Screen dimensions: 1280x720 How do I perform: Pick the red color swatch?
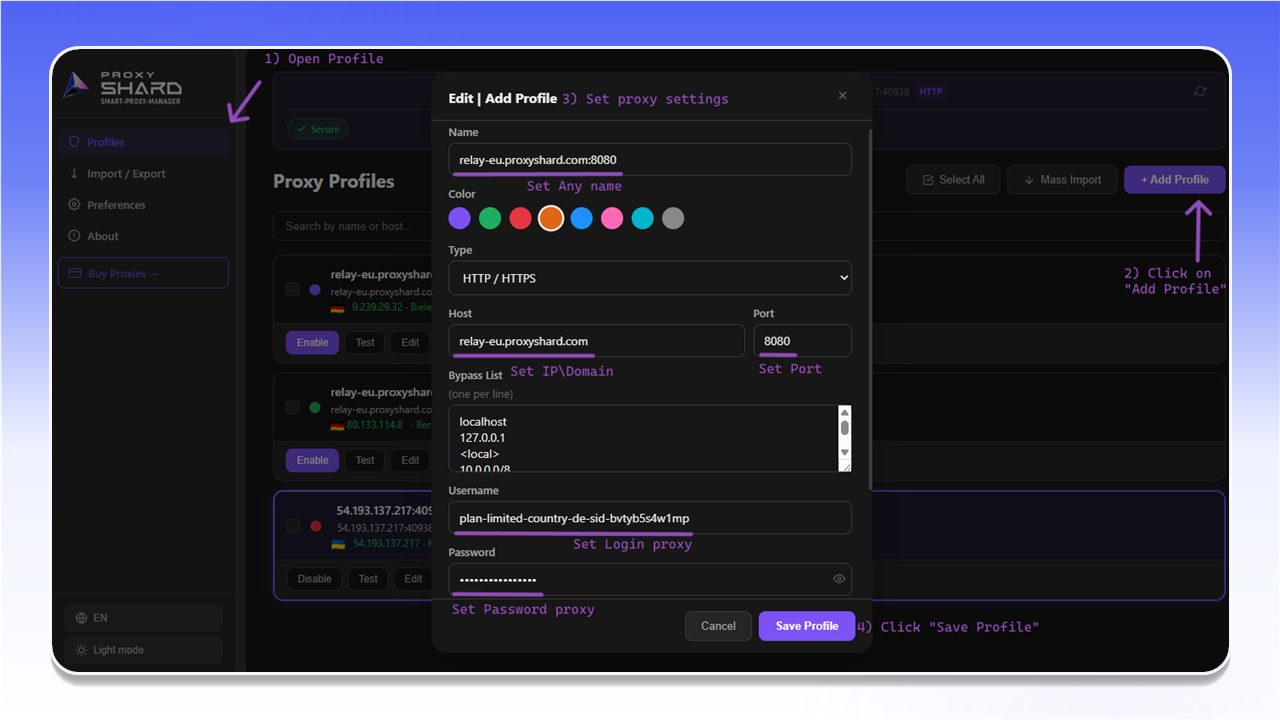click(x=520, y=218)
